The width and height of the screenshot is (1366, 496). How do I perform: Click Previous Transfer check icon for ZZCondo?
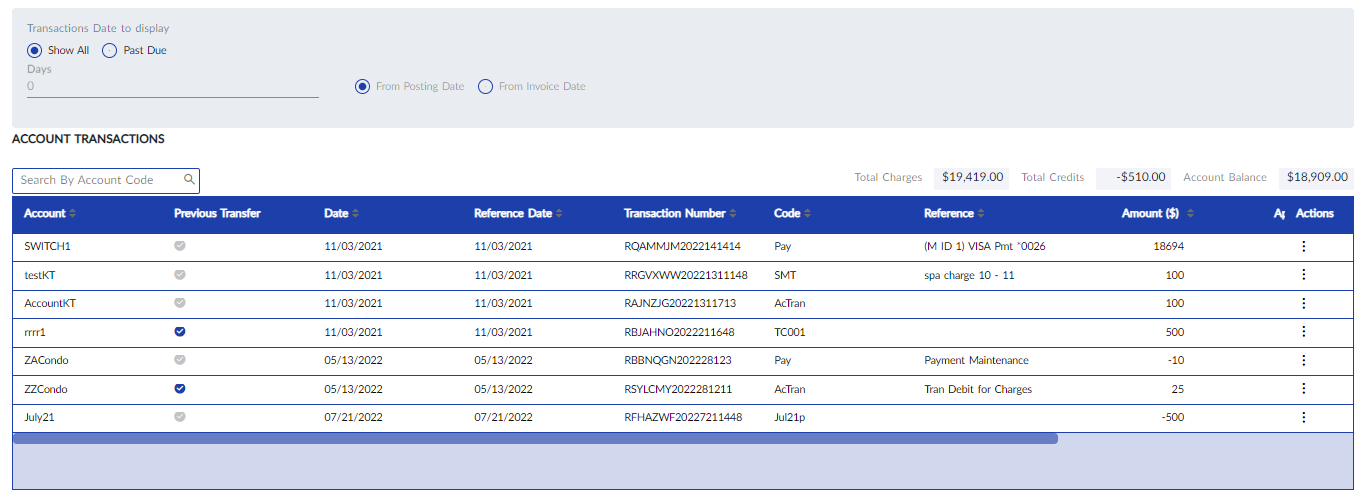(x=180, y=389)
